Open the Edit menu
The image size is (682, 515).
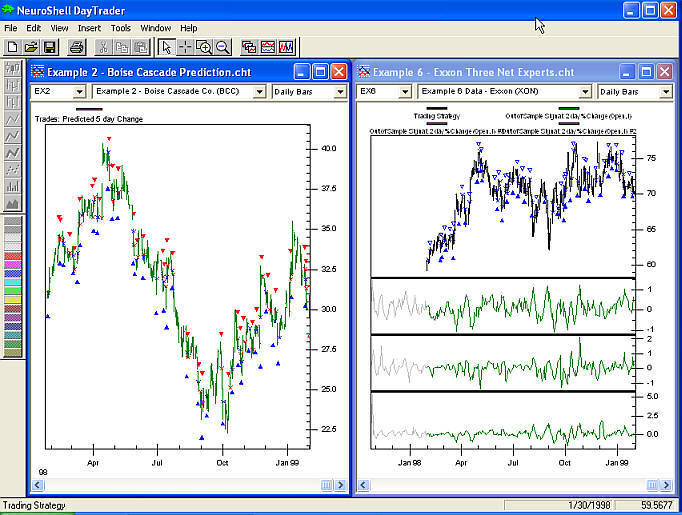point(33,28)
